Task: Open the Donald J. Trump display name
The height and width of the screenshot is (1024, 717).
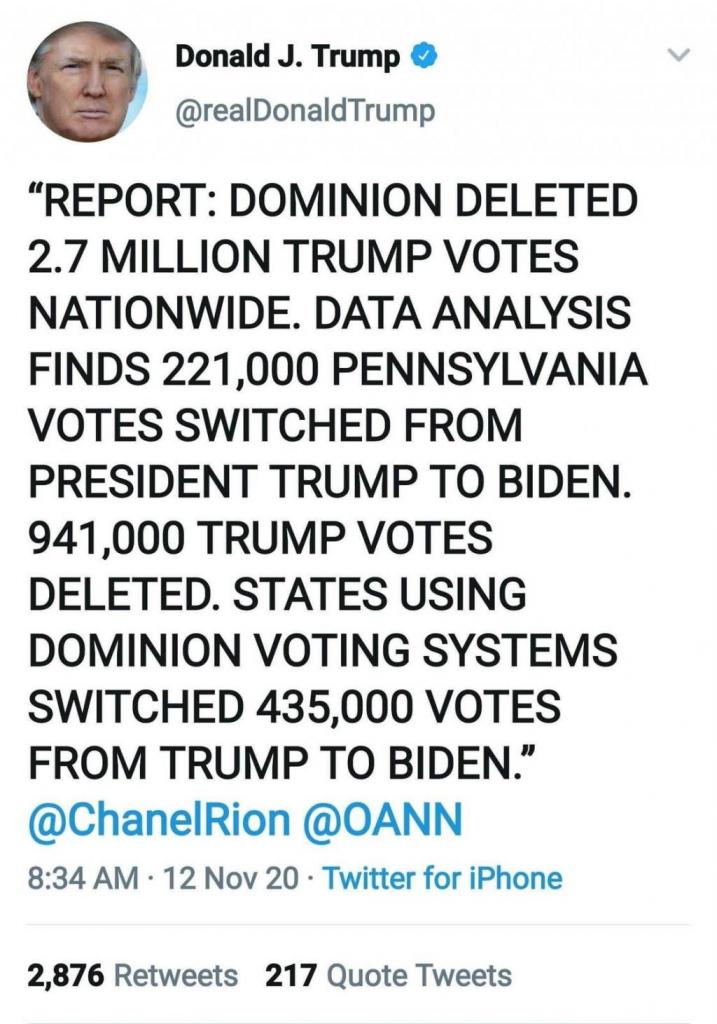Action: [x=288, y=58]
